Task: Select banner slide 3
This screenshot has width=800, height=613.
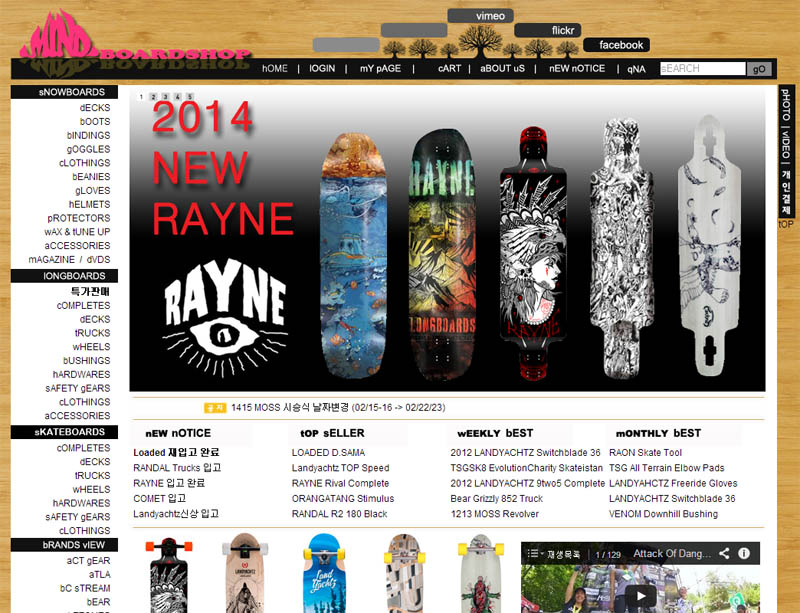Action: pyautogui.click(x=165, y=96)
